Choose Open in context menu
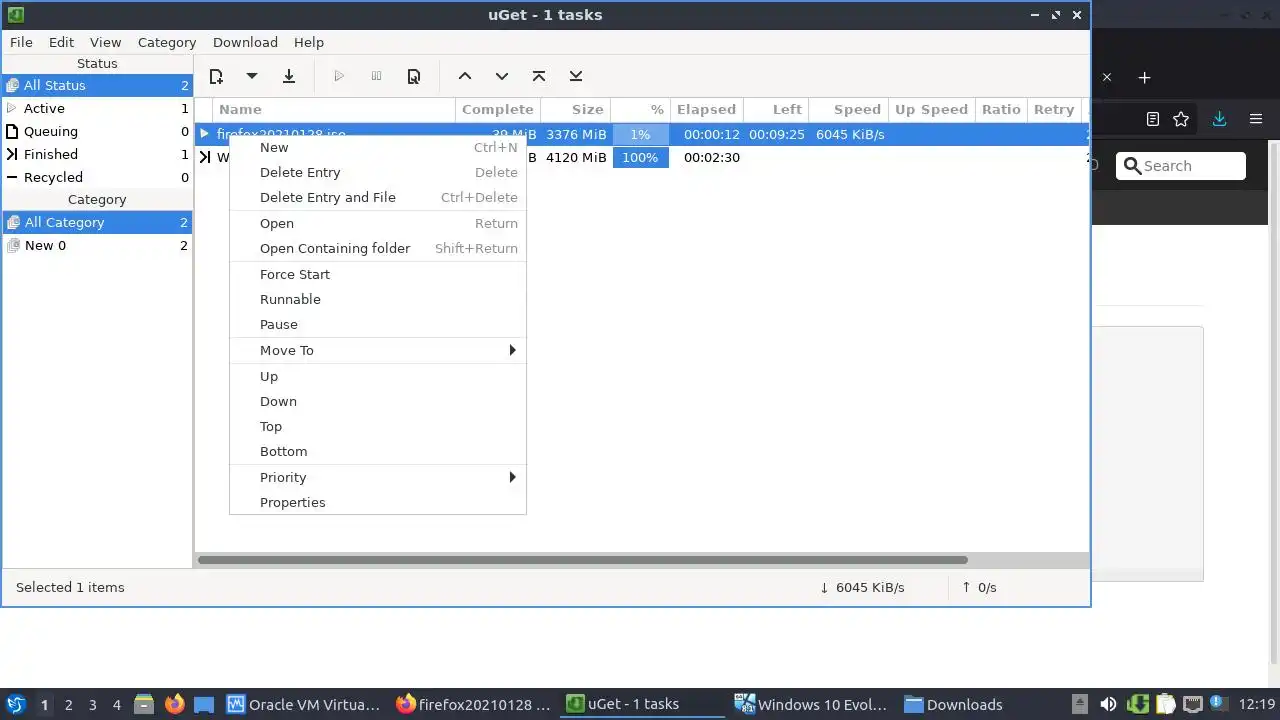Screen dimensions: 1280x720 [x=378, y=223]
